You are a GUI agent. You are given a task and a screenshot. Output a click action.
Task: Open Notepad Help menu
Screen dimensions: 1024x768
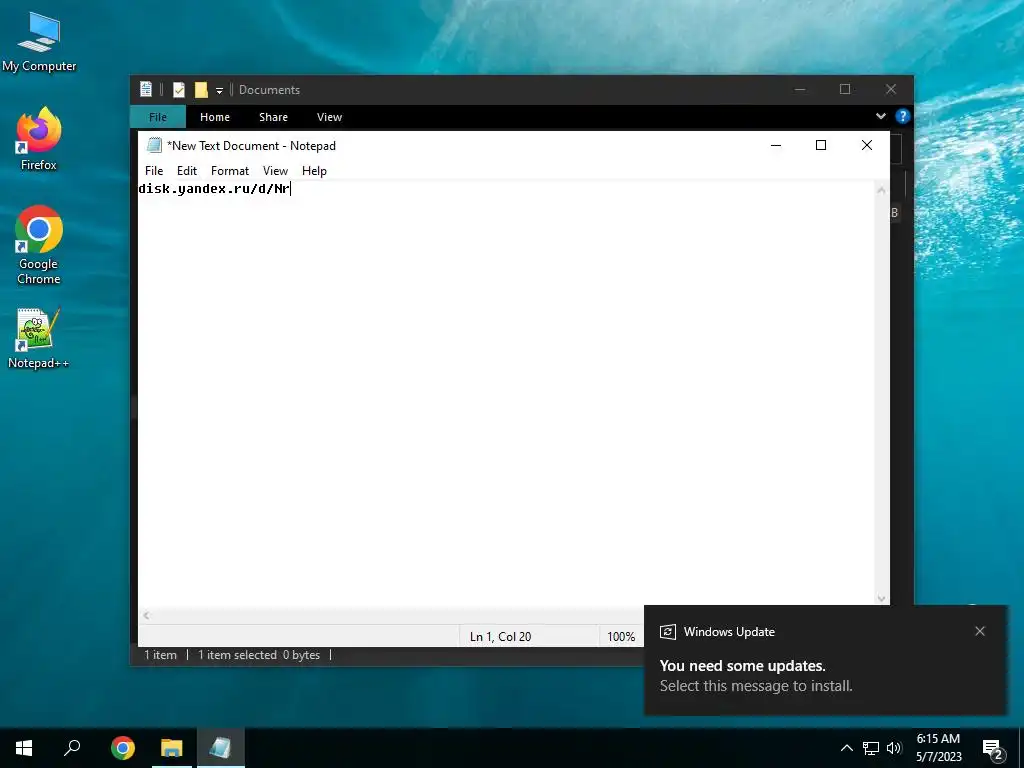pyautogui.click(x=314, y=170)
